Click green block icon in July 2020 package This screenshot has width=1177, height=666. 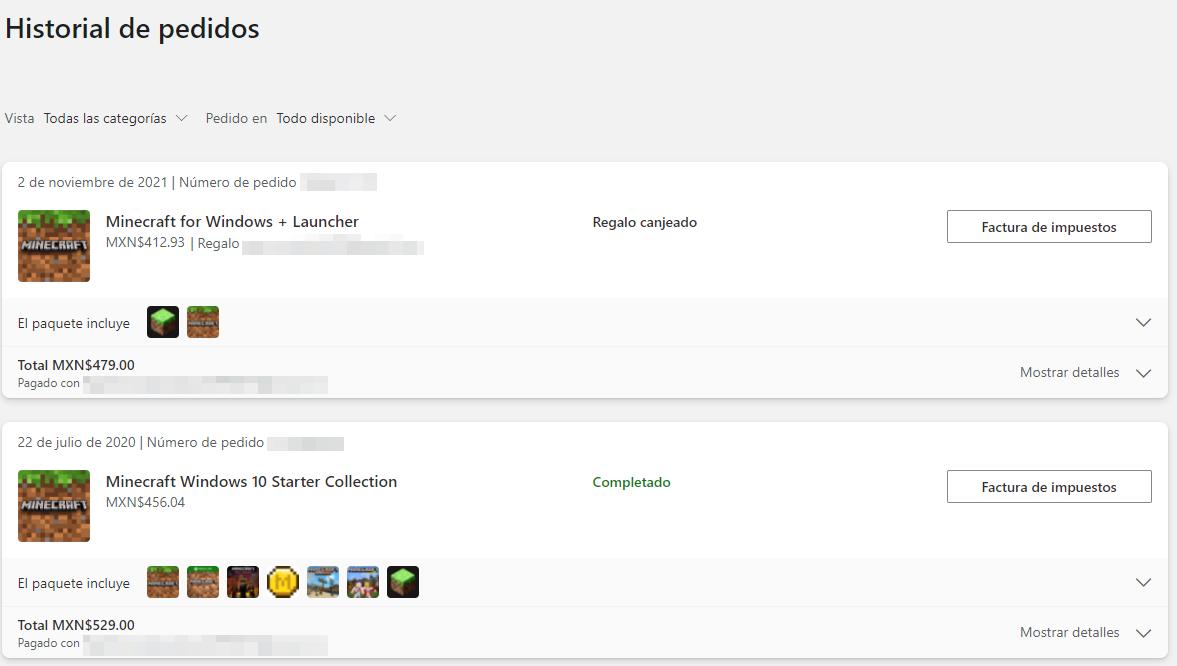pos(403,582)
